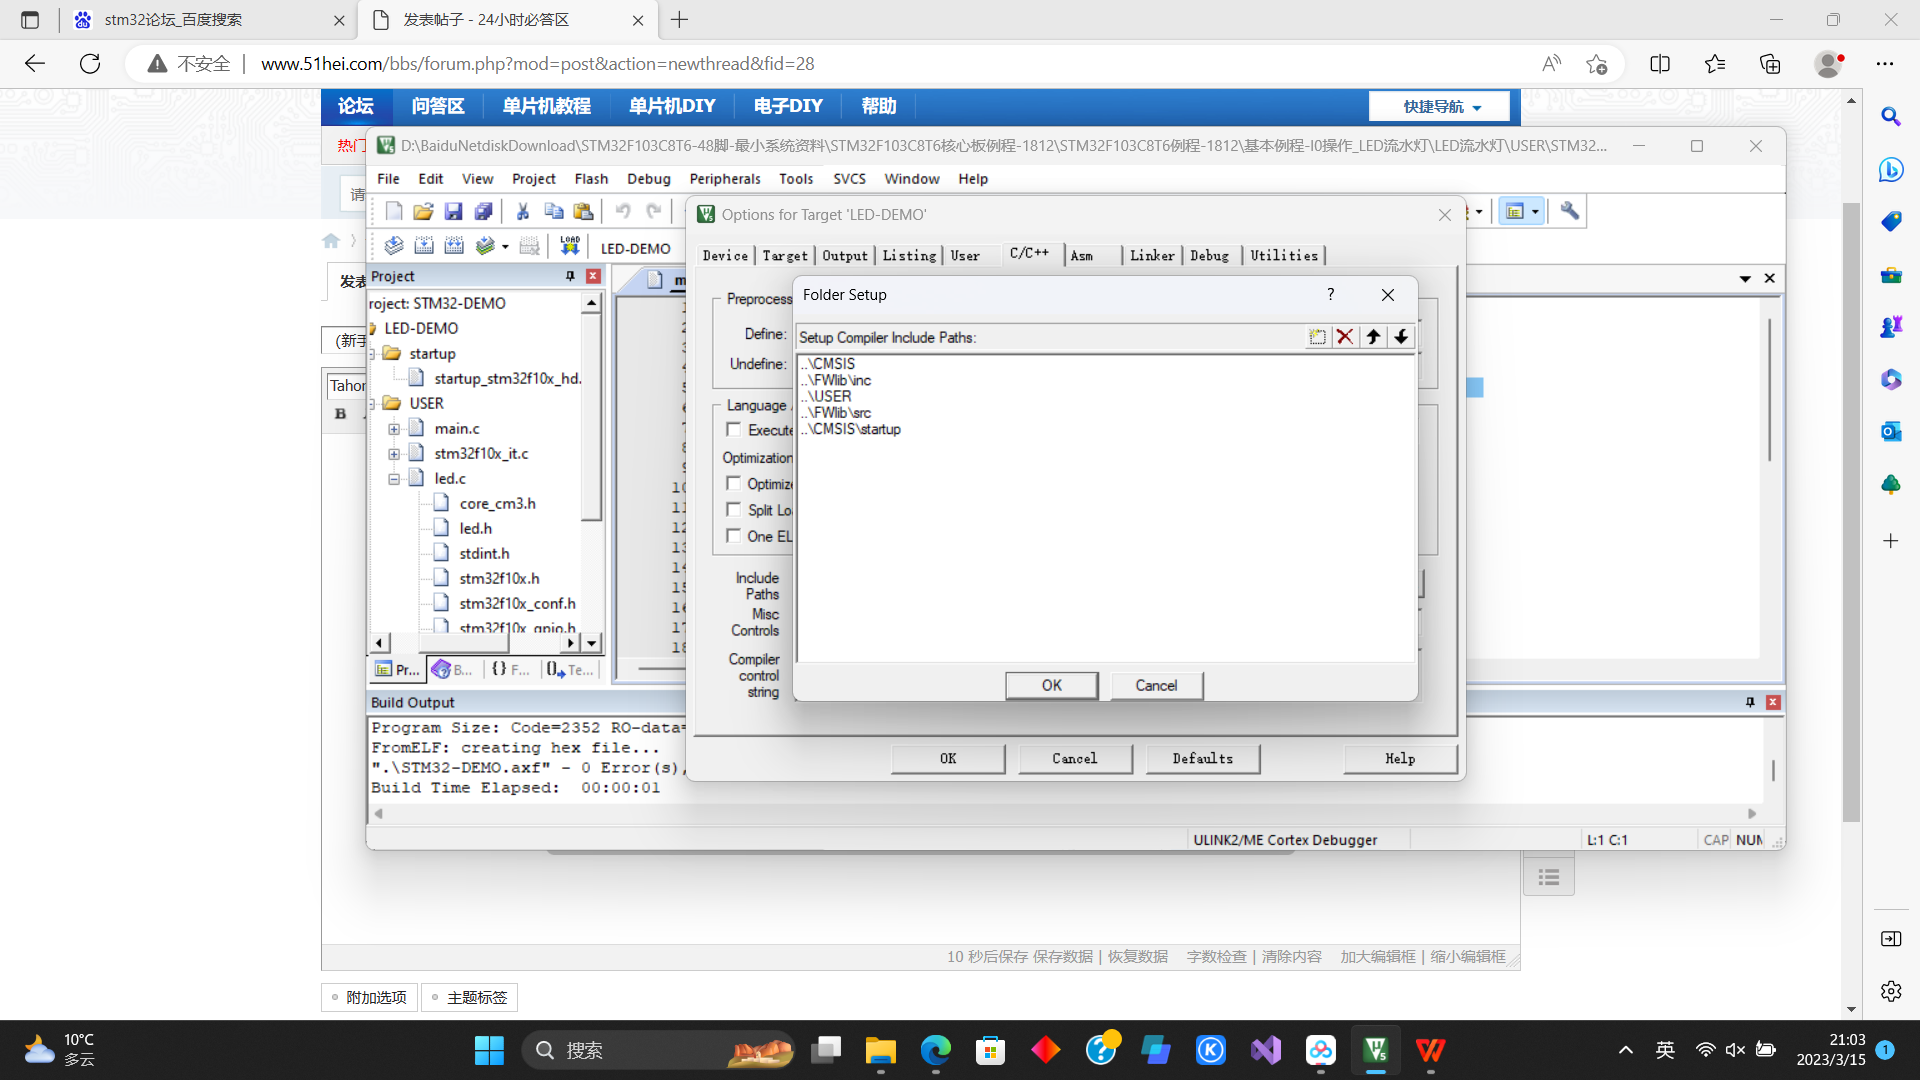Screen dimensions: 1920x1080
Task: Click Help button in Options dialog
Action: pyautogui.click(x=1400, y=759)
